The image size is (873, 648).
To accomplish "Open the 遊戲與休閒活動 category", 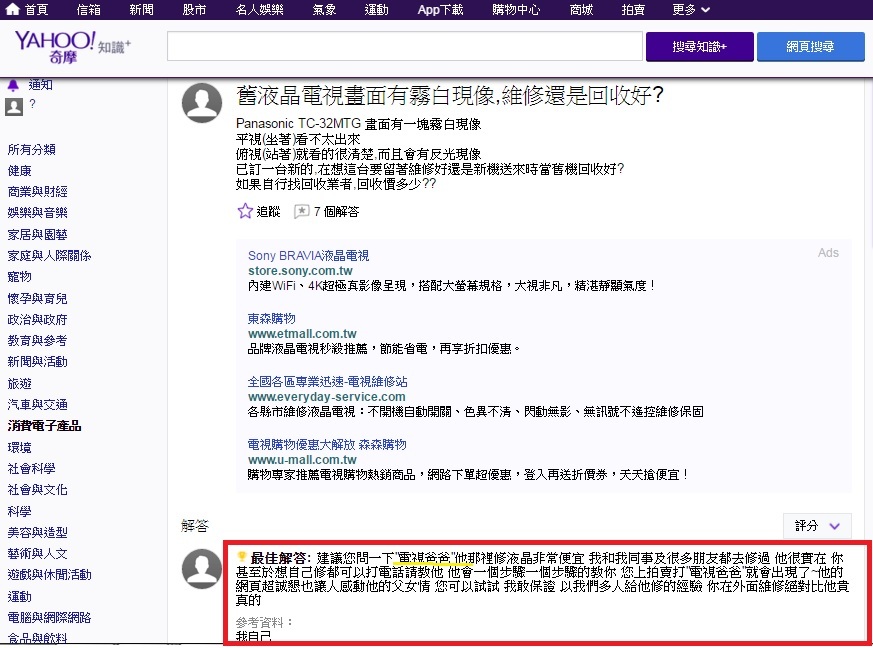I will [49, 575].
